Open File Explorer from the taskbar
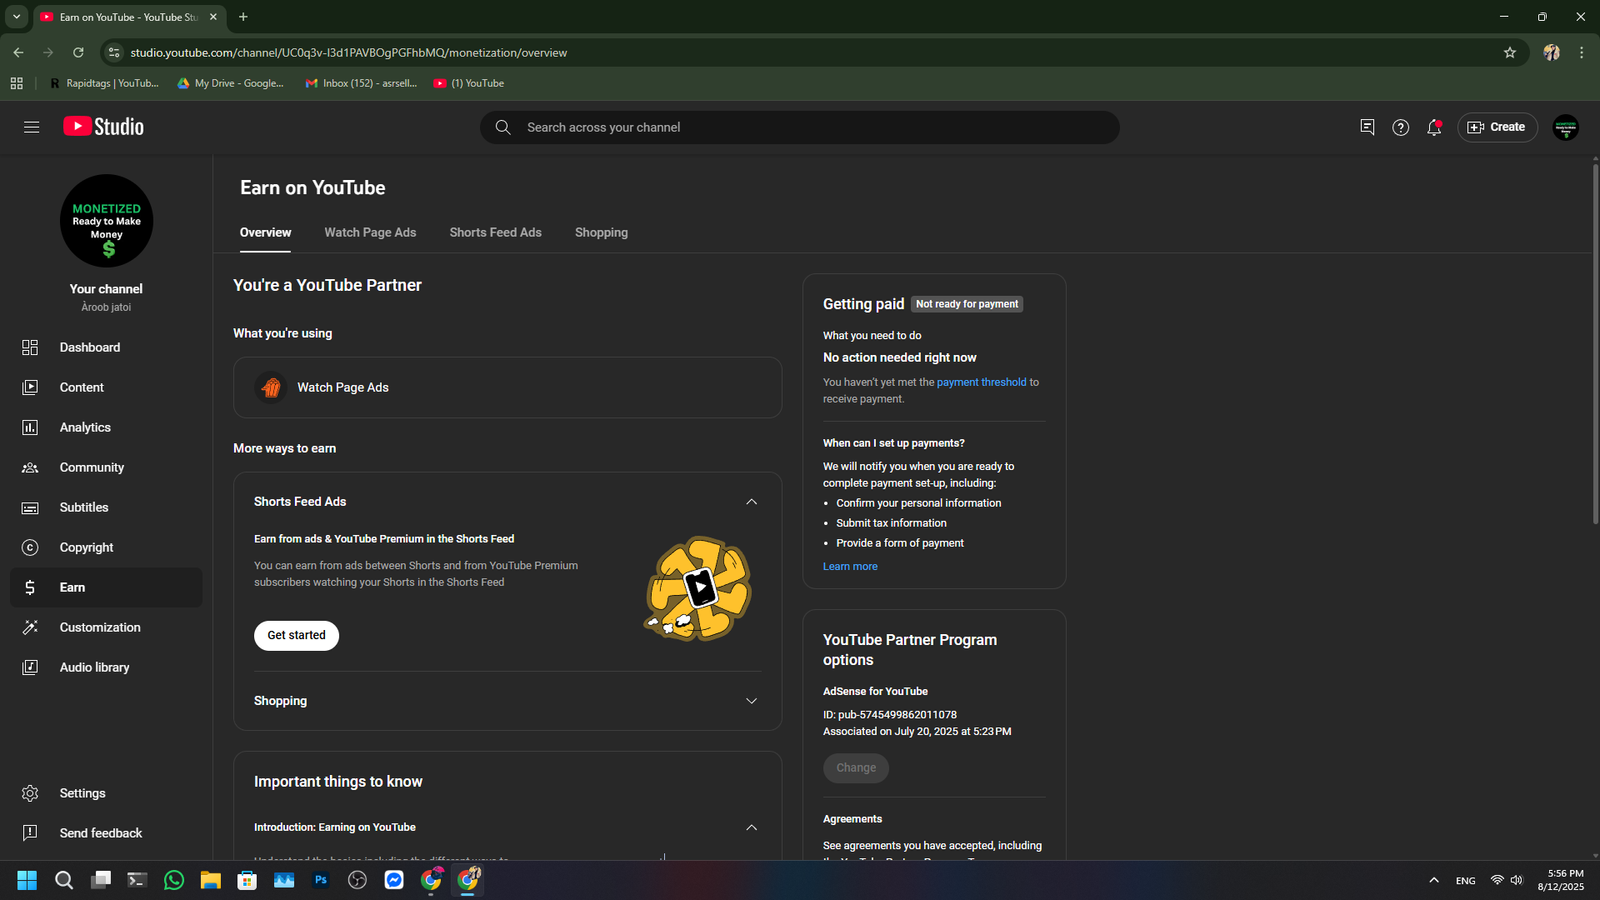This screenshot has height=900, width=1600. [x=210, y=880]
